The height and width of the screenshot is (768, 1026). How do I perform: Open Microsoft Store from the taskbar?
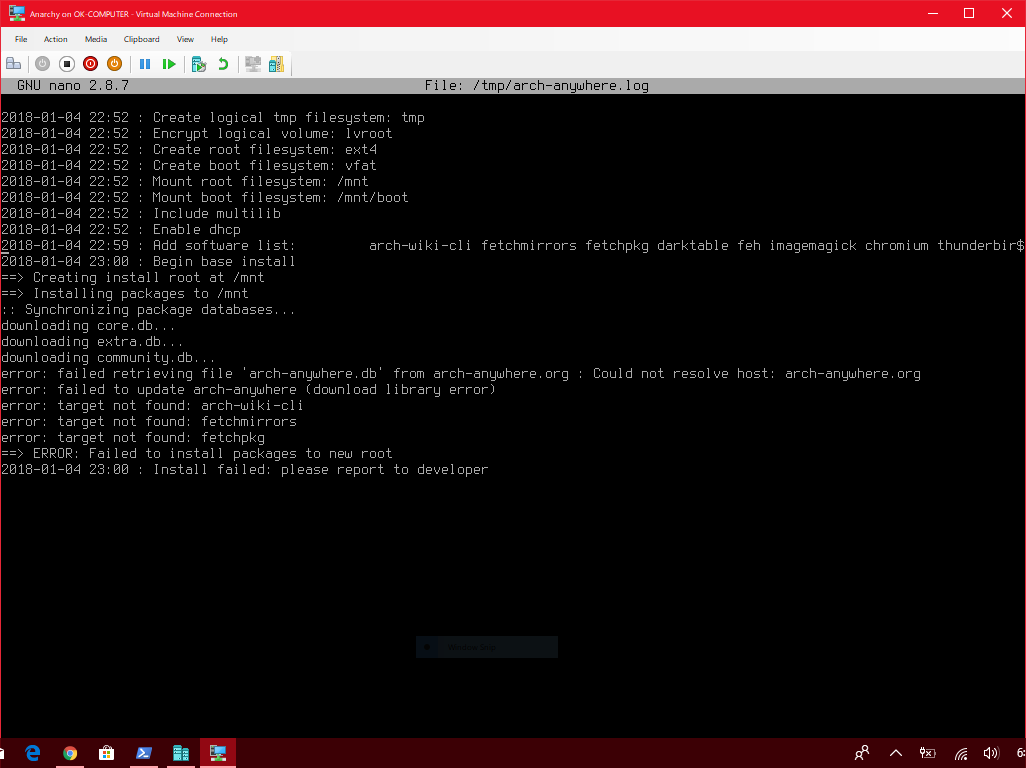[x=107, y=753]
